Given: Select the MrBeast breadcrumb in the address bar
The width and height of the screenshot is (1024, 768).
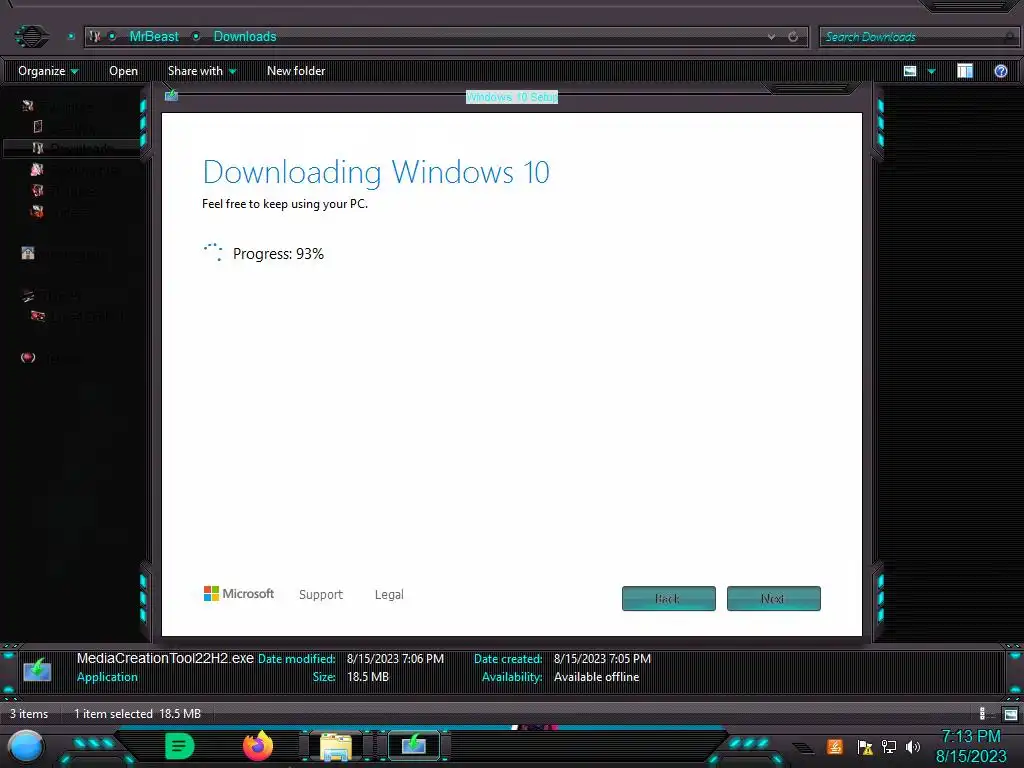Looking at the screenshot, I should [x=153, y=37].
